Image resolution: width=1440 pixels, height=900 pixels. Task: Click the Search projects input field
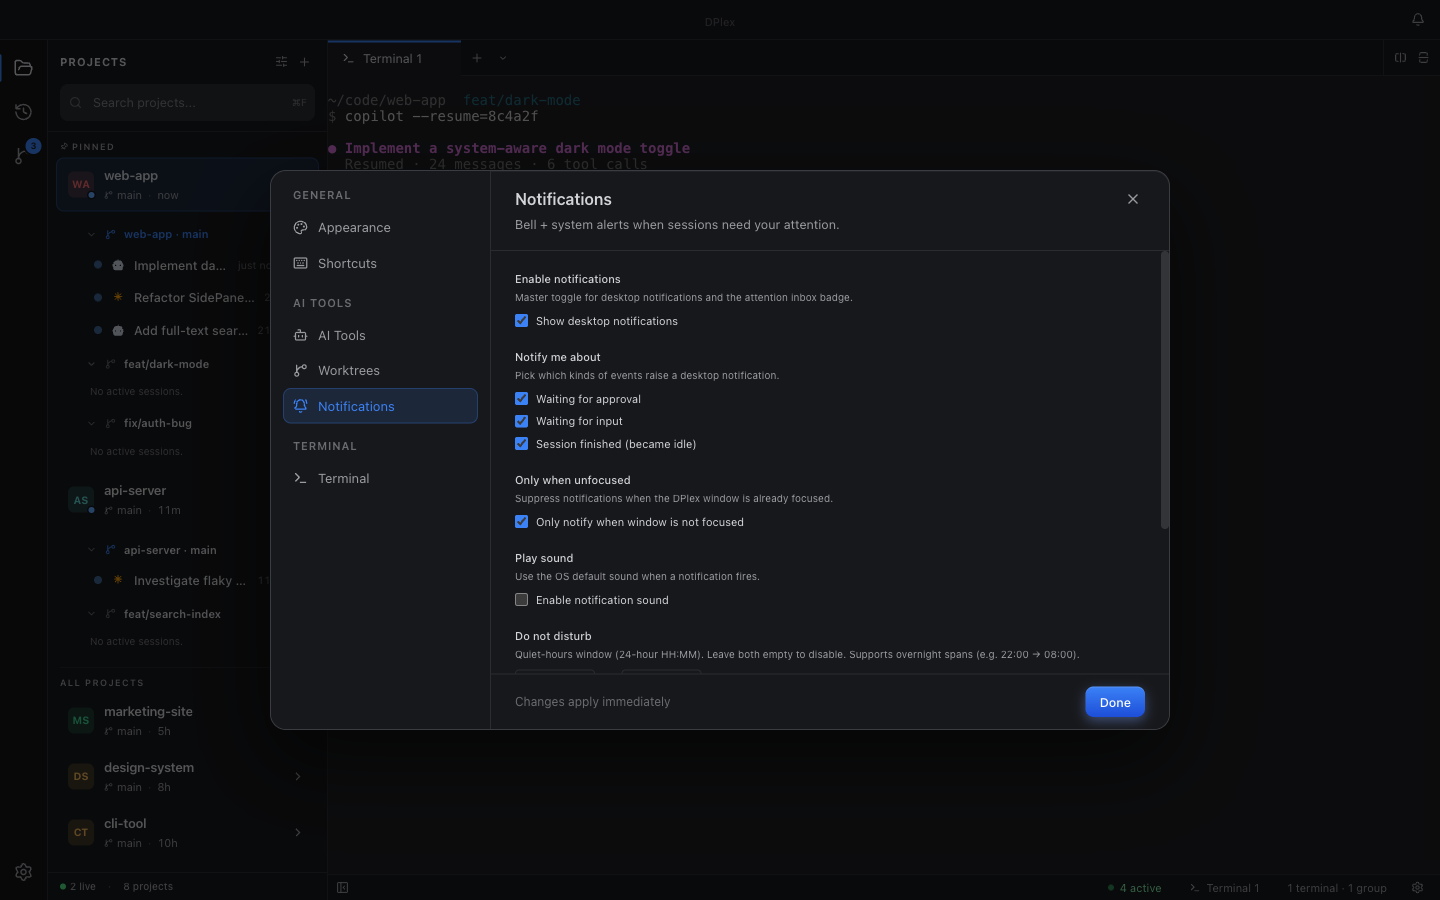pyautogui.click(x=187, y=102)
